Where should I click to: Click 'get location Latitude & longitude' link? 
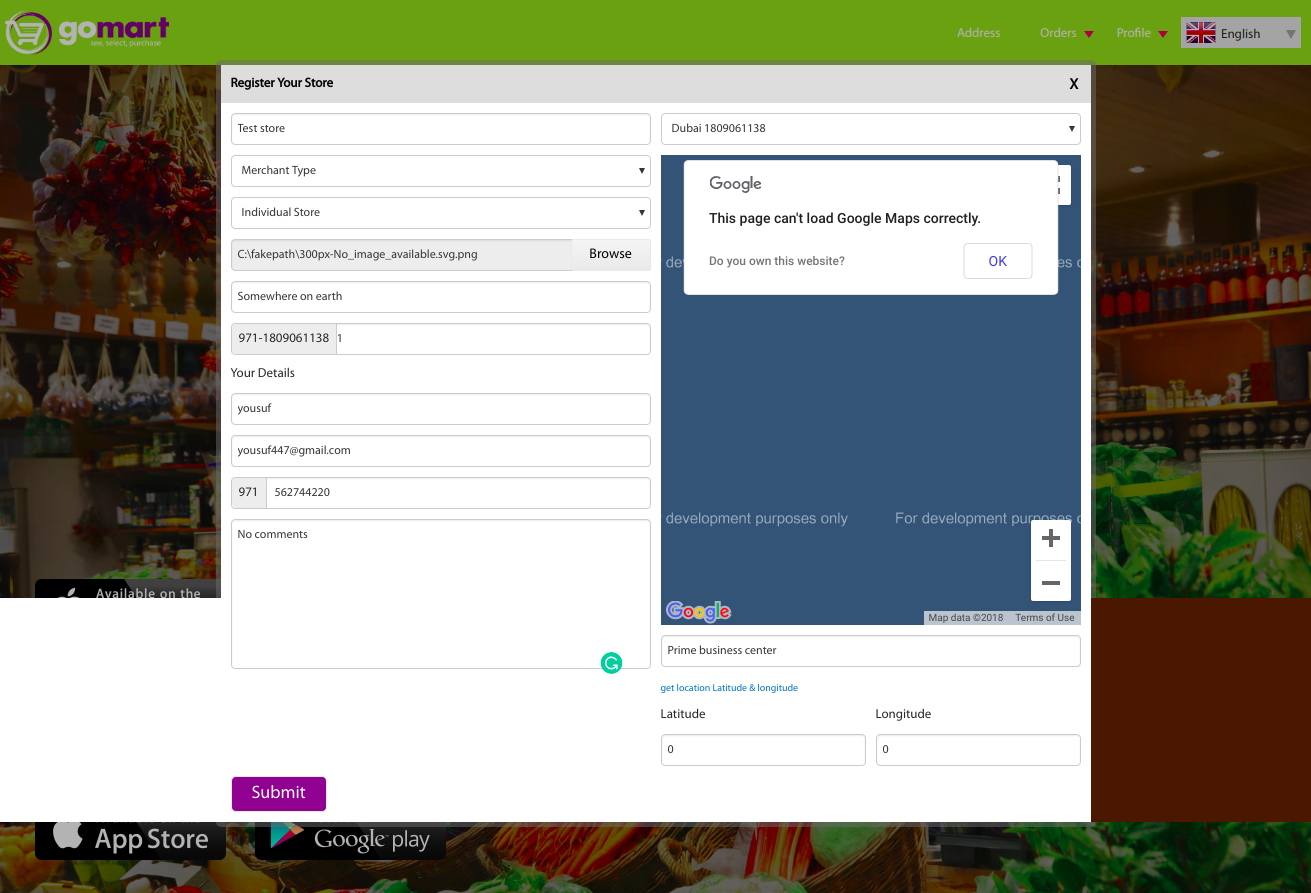(x=729, y=688)
